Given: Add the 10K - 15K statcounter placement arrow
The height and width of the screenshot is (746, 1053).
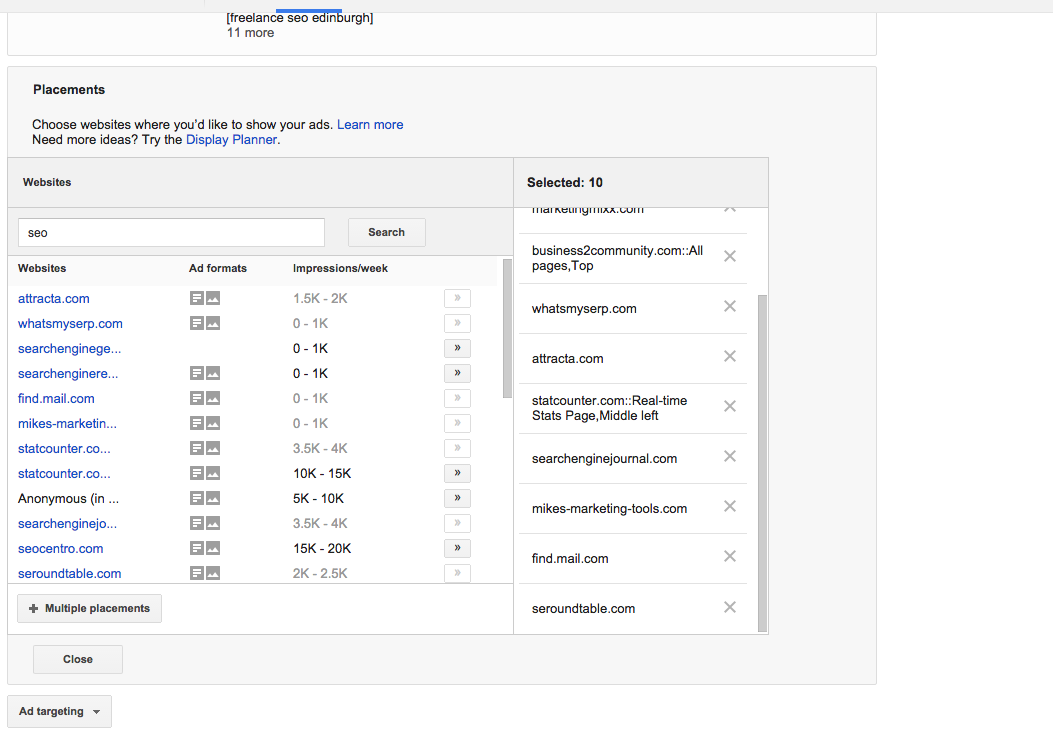Looking at the screenshot, I should click(457, 473).
